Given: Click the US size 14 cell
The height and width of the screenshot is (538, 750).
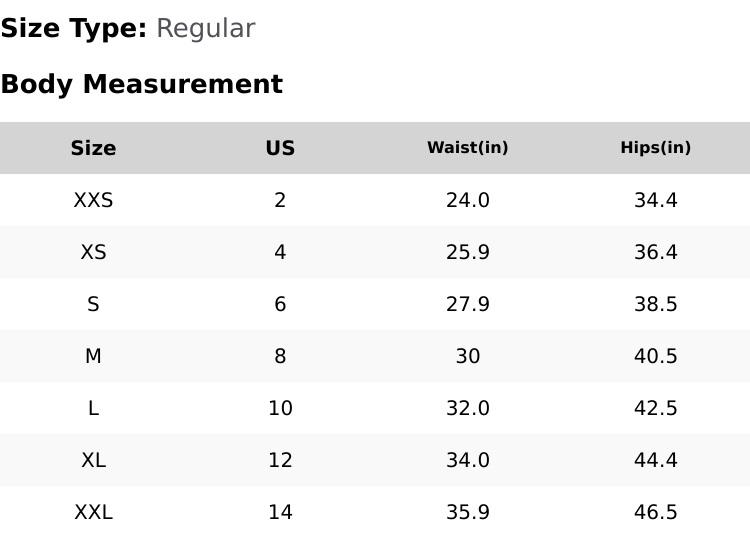Looking at the screenshot, I should [x=280, y=512].
